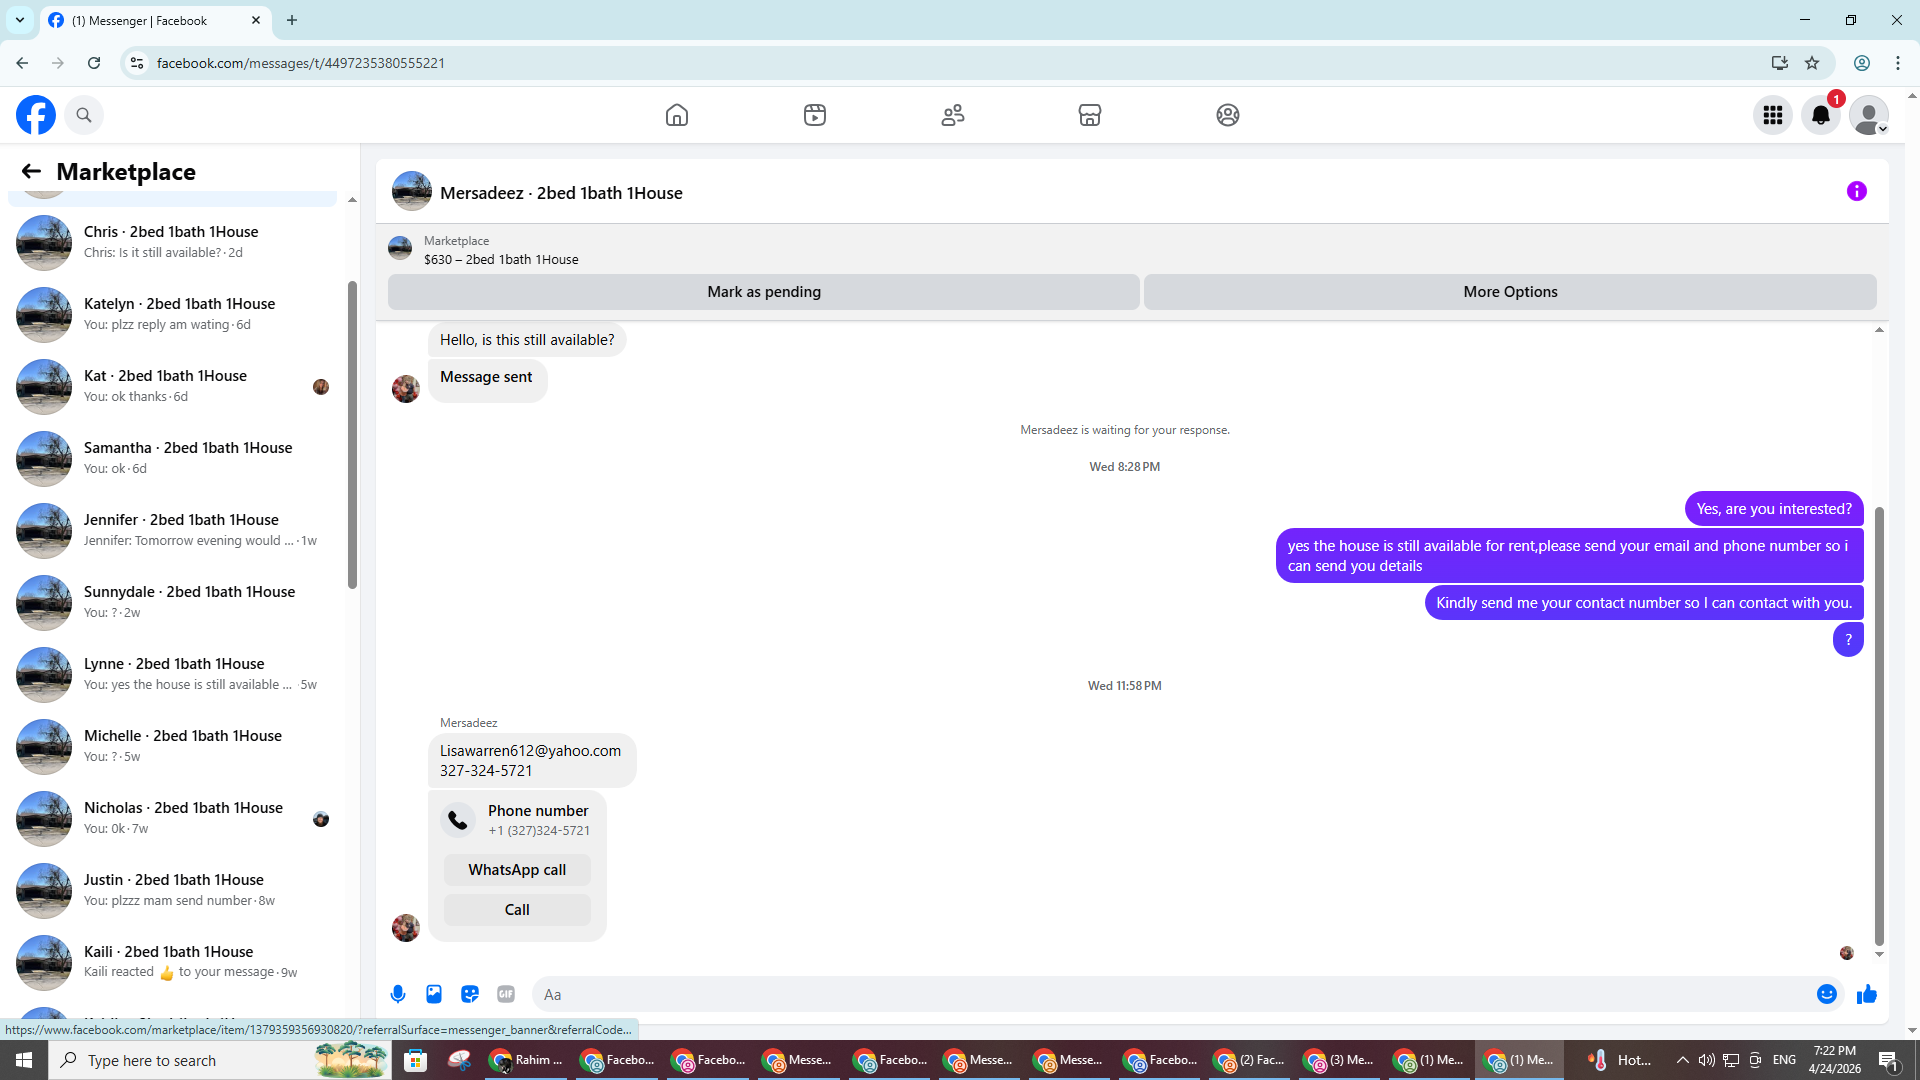Open the Chrome profile button
1920x1080 pixels.
(x=1862, y=63)
